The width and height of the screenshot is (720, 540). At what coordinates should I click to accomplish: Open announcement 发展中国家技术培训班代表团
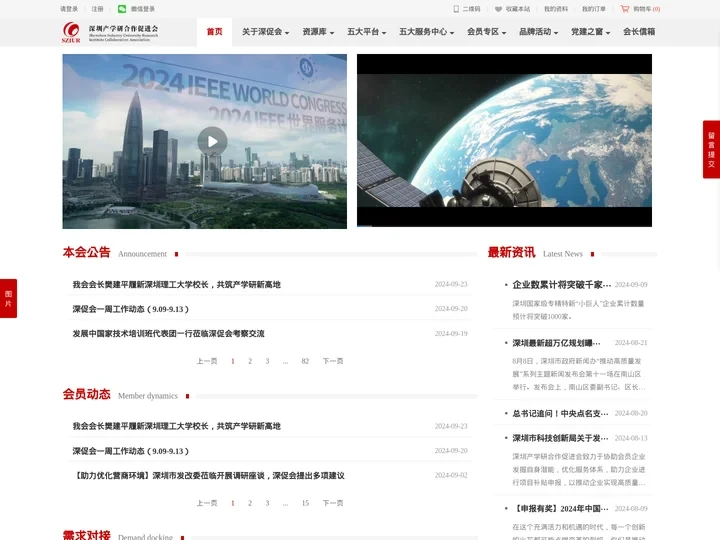168,333
